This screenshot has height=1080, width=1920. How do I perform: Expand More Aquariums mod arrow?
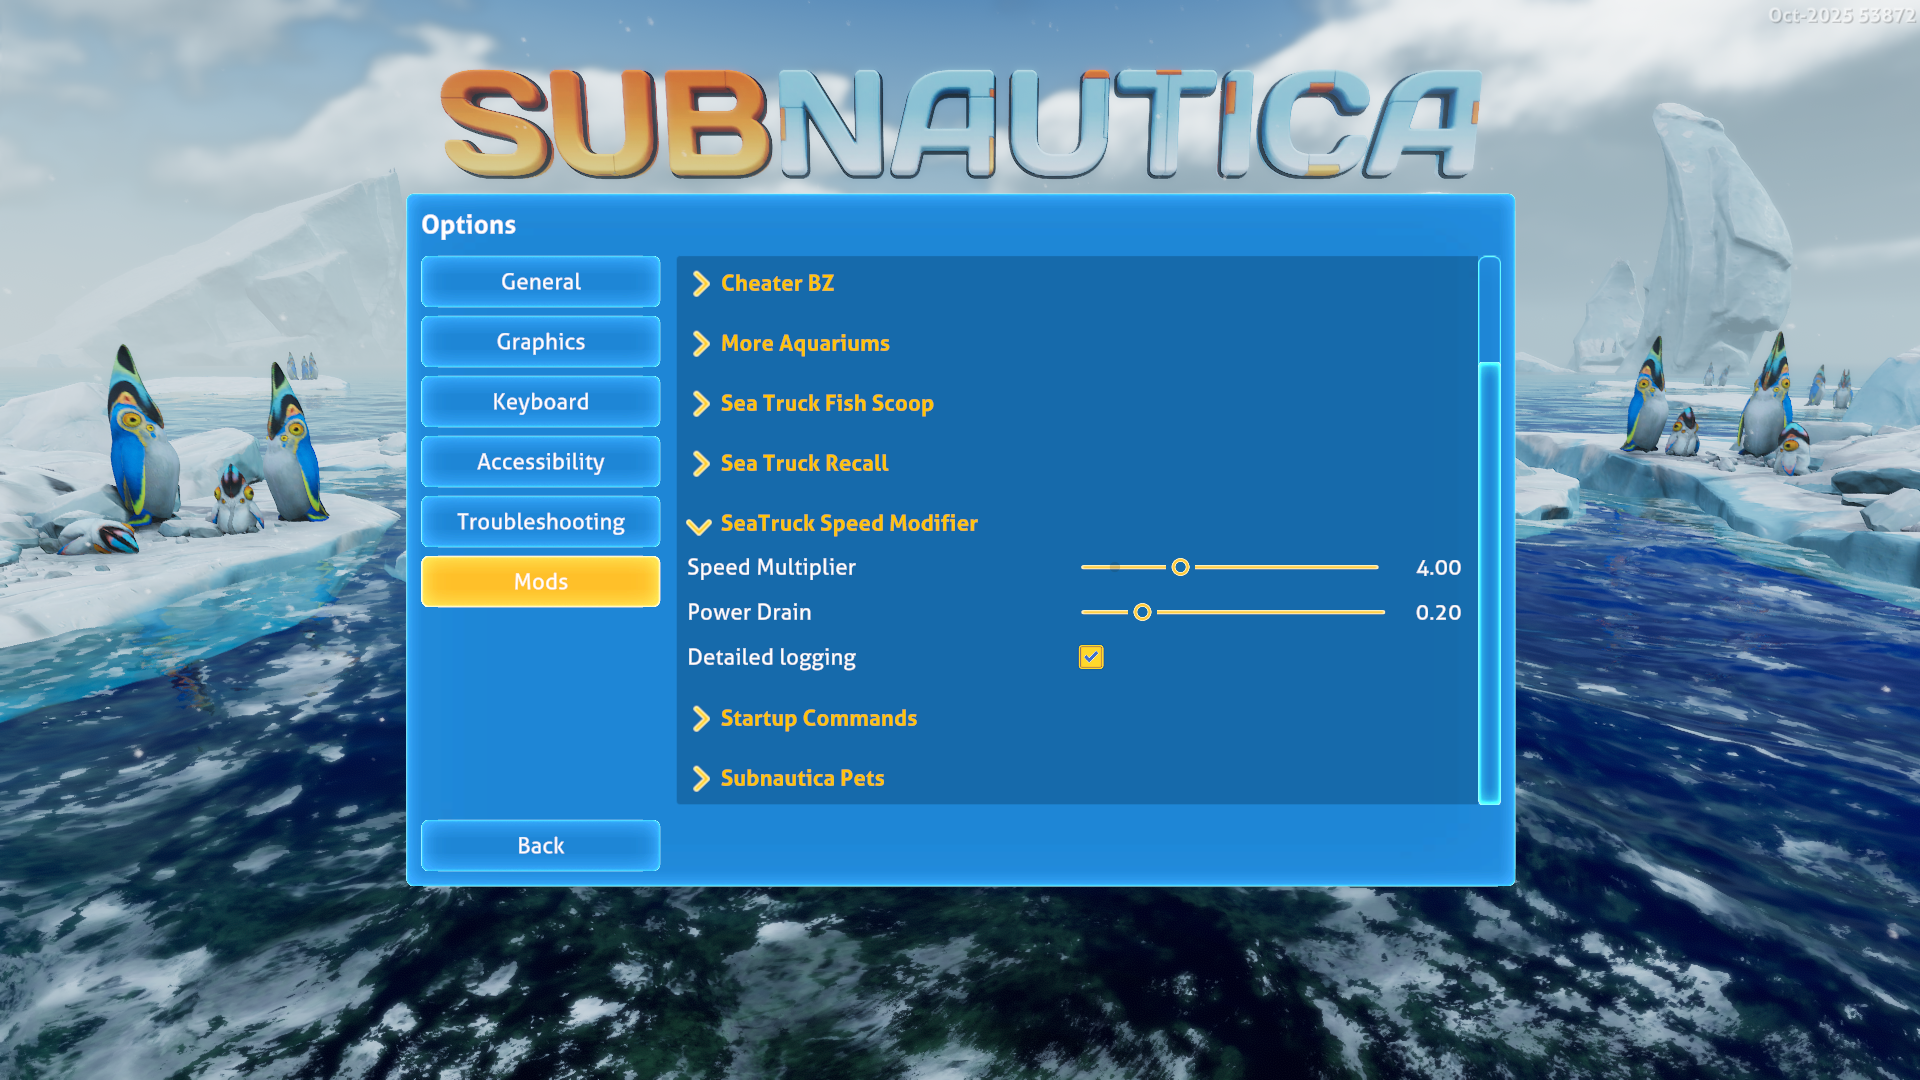tap(701, 344)
